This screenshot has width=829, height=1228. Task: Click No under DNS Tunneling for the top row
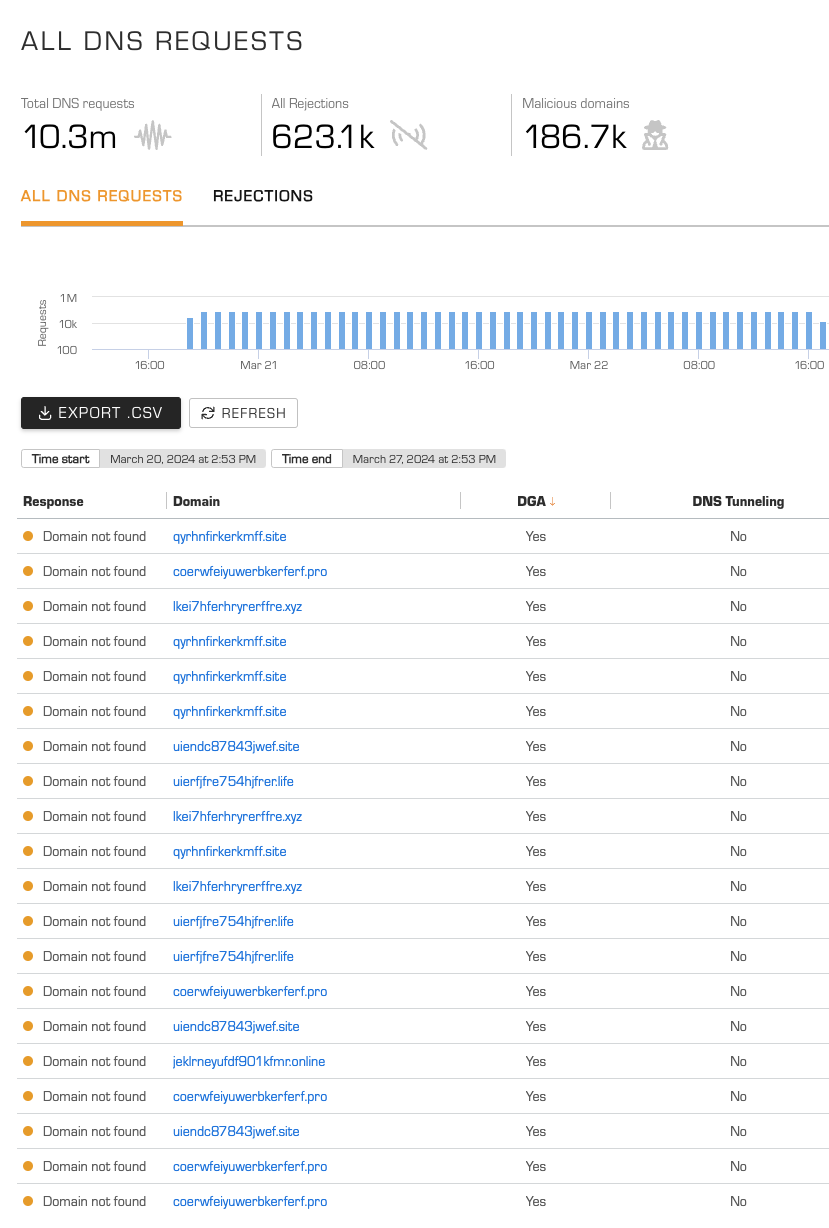[738, 536]
